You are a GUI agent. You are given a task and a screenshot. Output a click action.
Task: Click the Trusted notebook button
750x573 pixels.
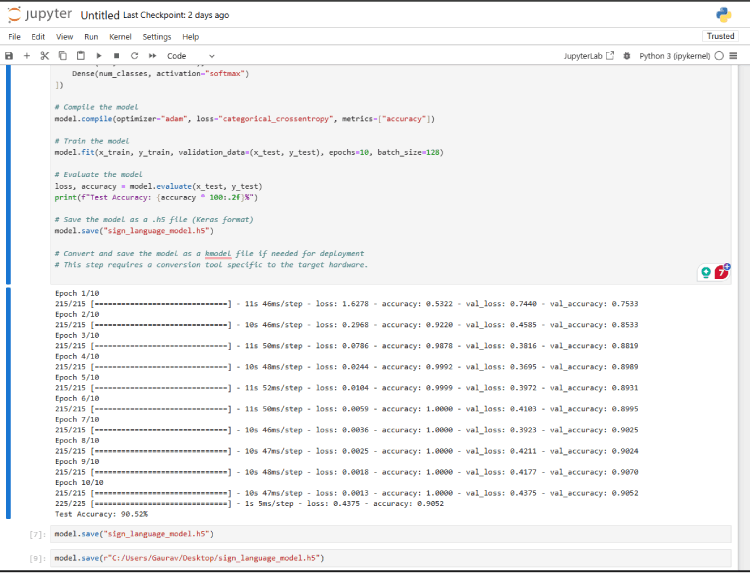[x=720, y=37]
